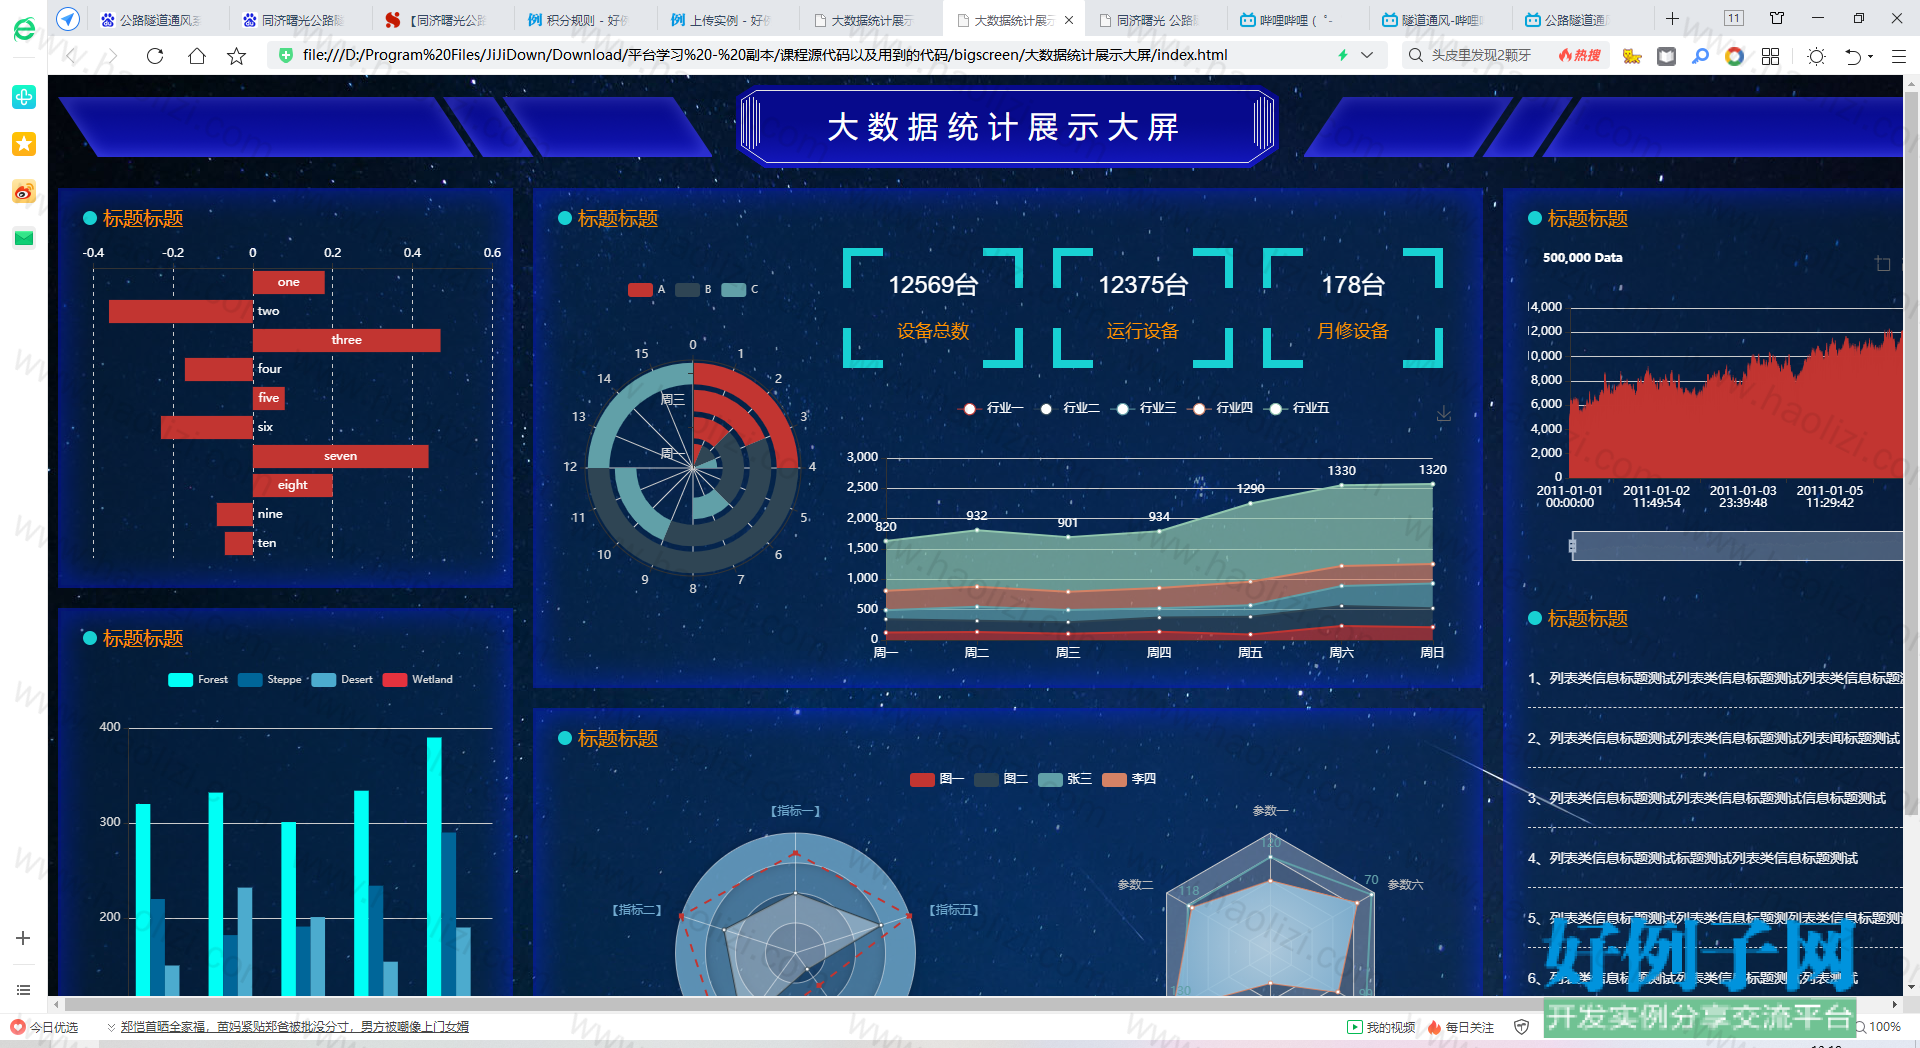Expand the undo tab dropdown arrow
The width and height of the screenshot is (1920, 1048).
pos(1871,57)
